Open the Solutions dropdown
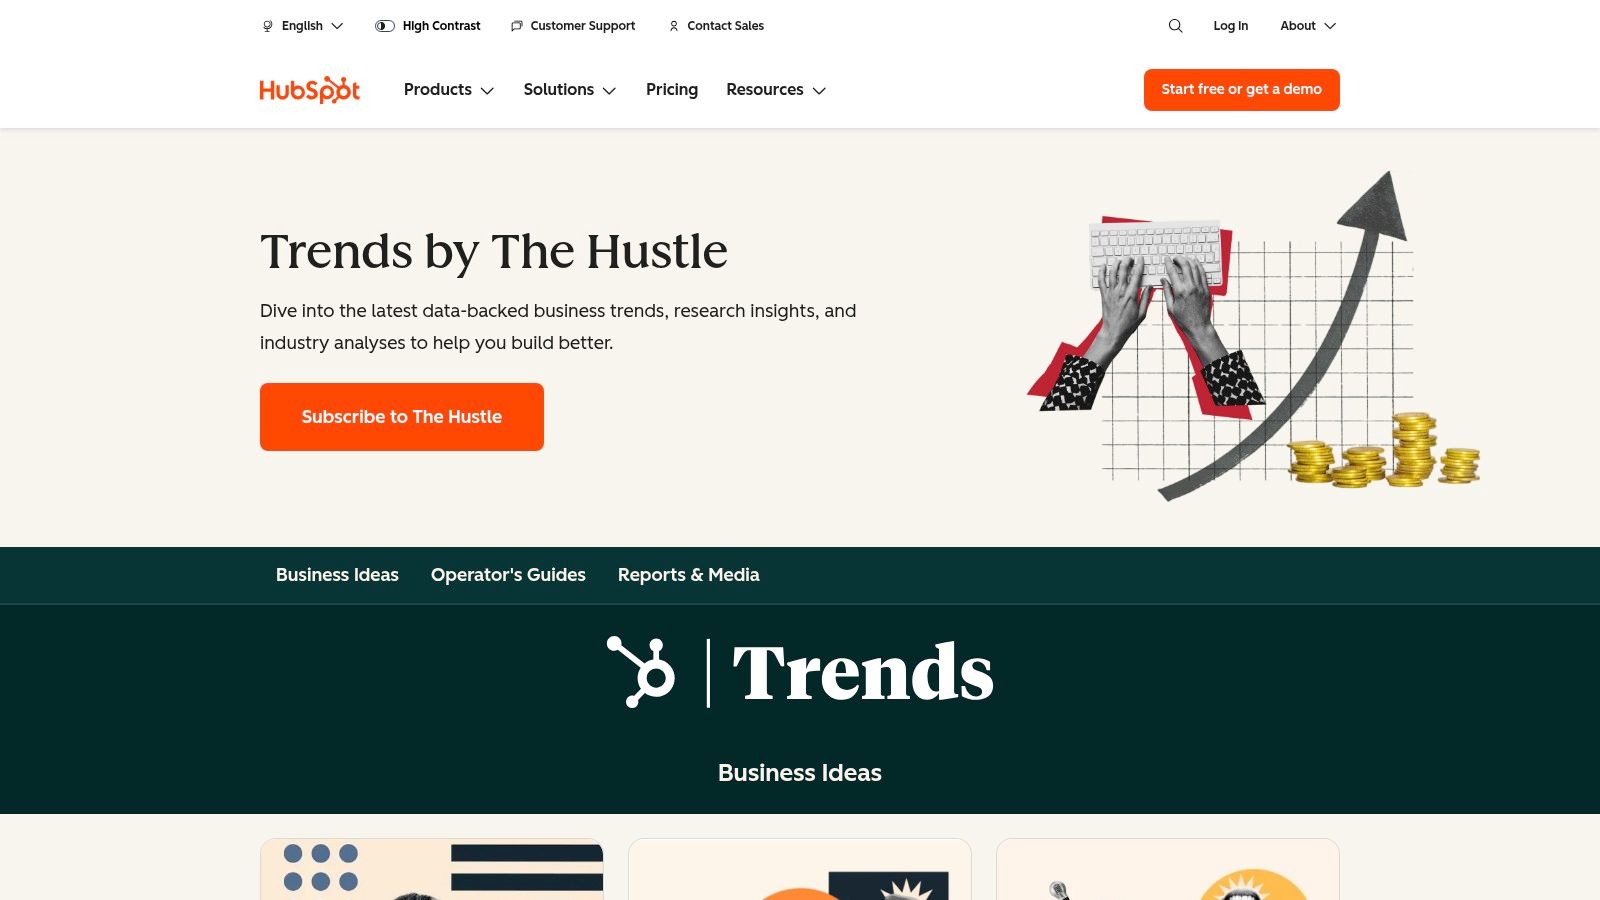The width and height of the screenshot is (1600, 900). [570, 90]
